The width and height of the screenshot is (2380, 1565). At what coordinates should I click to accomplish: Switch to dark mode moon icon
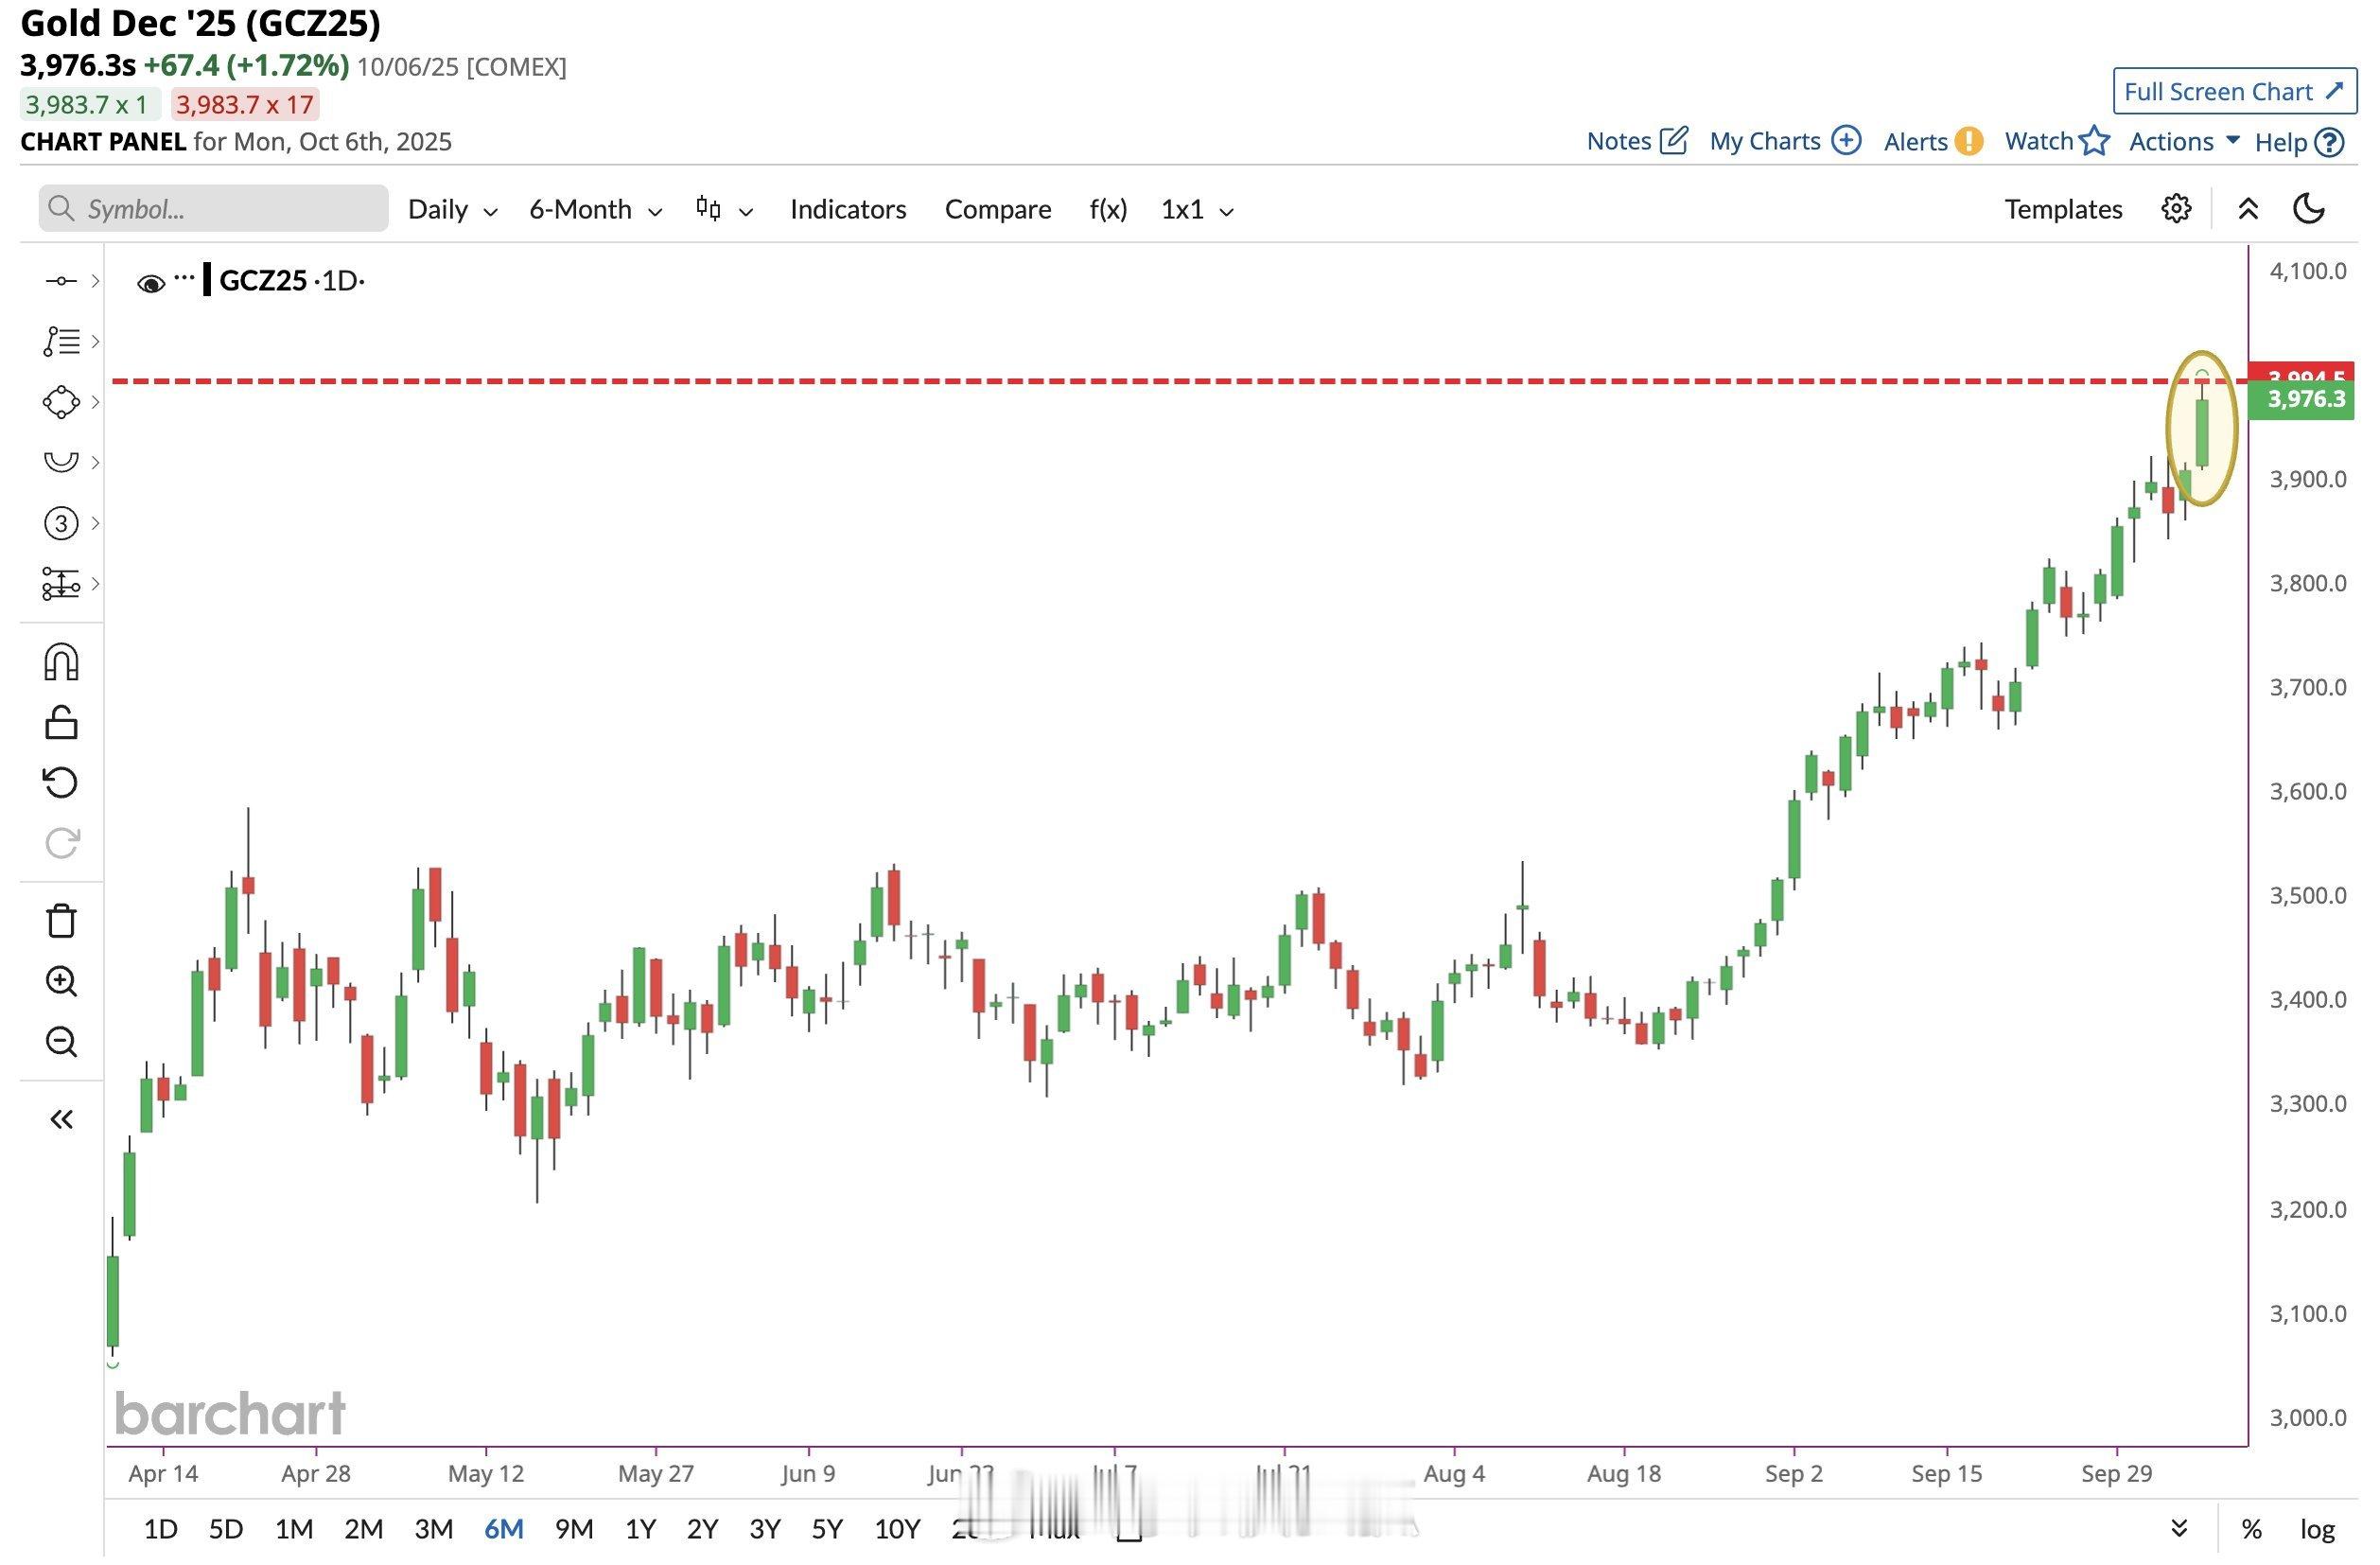pyautogui.click(x=2308, y=209)
